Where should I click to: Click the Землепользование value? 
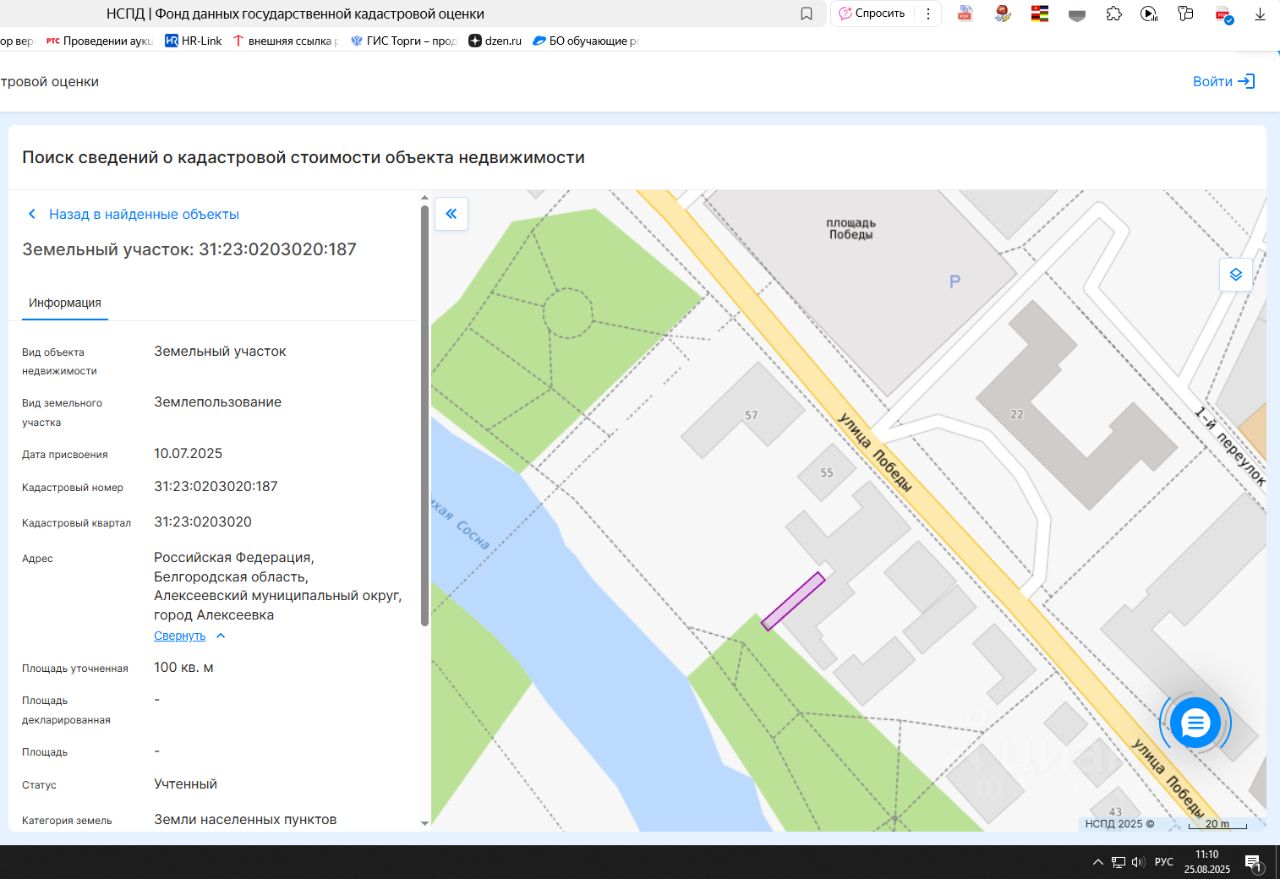click(218, 402)
